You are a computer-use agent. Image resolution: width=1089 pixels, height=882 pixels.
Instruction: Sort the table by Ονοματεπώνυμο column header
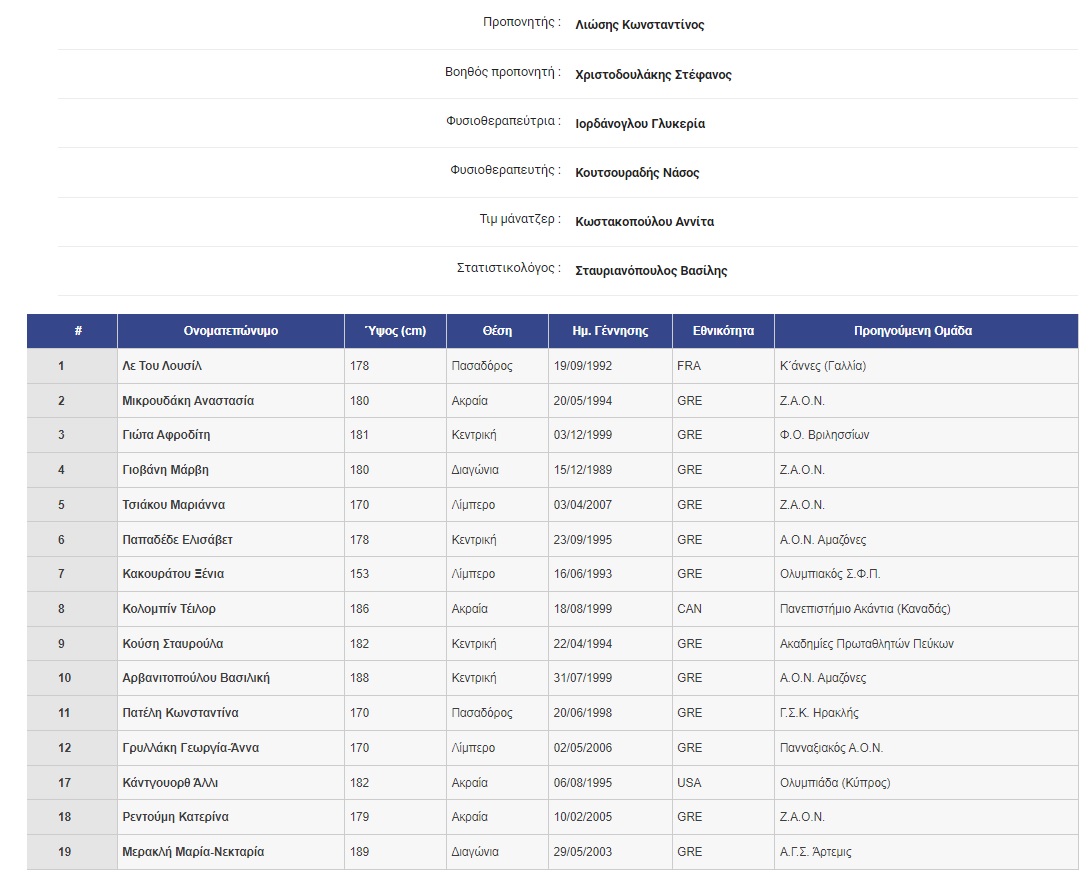coord(230,331)
